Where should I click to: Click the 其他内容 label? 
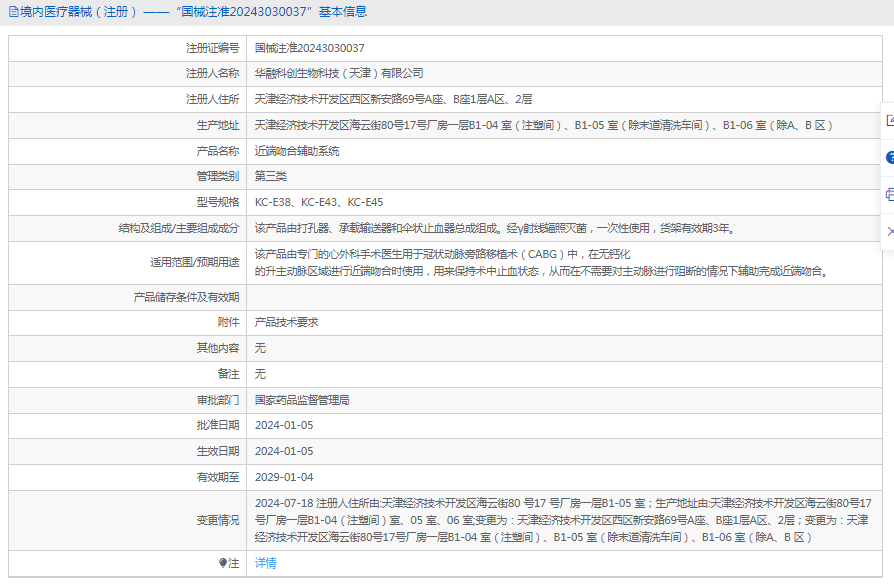point(218,348)
